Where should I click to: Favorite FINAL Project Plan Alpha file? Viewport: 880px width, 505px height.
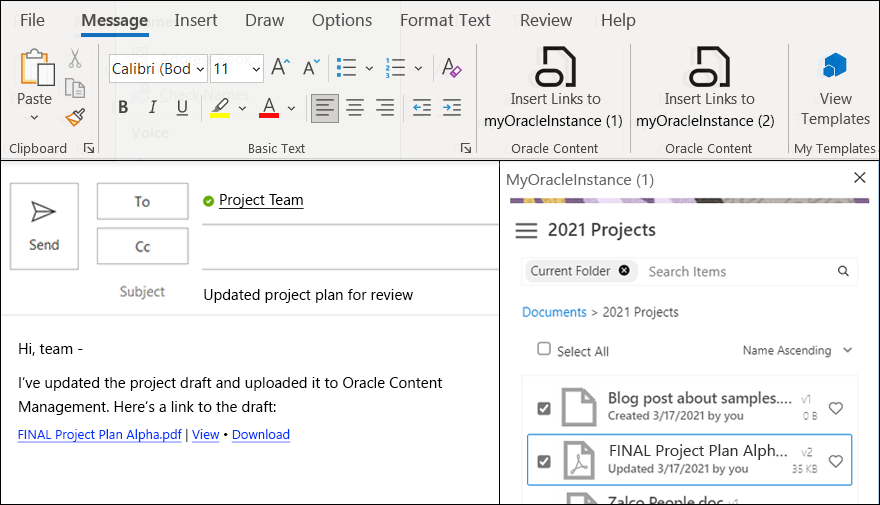836,461
